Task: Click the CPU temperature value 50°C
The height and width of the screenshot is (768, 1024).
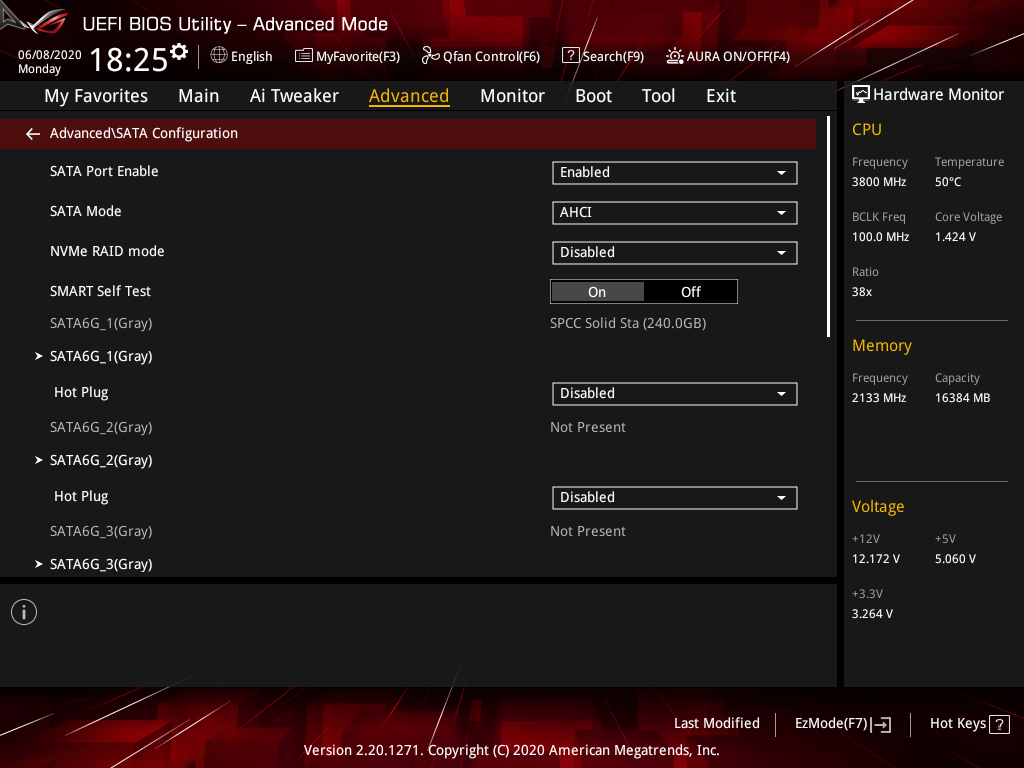Action: coord(948,182)
